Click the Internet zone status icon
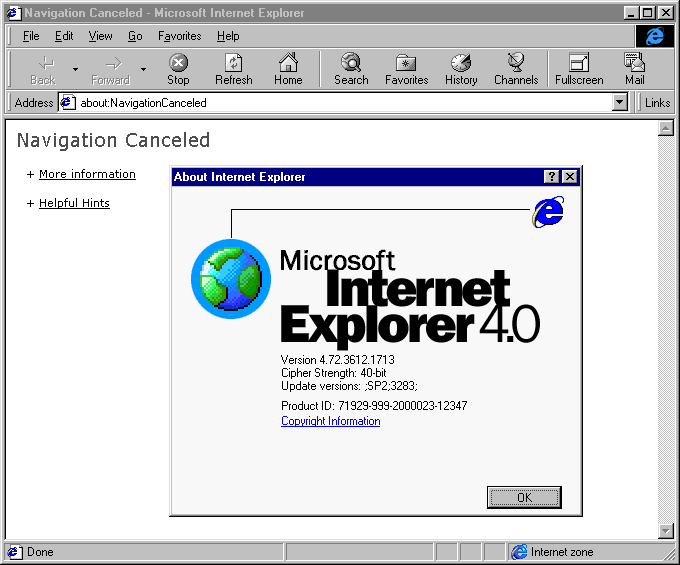The height and width of the screenshot is (565, 680). coord(519,552)
